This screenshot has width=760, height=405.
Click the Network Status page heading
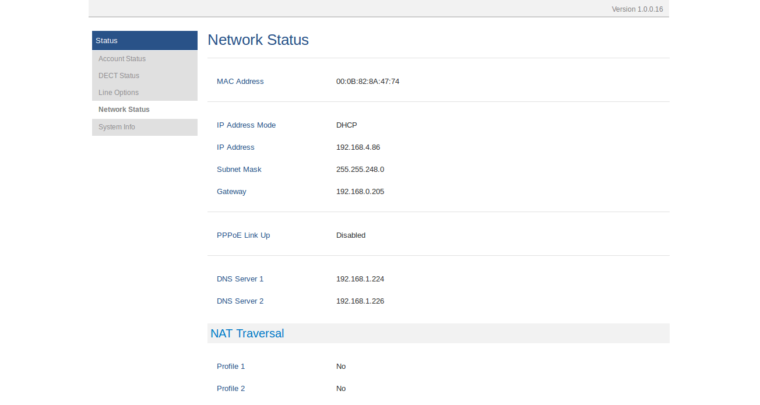pyautogui.click(x=258, y=40)
